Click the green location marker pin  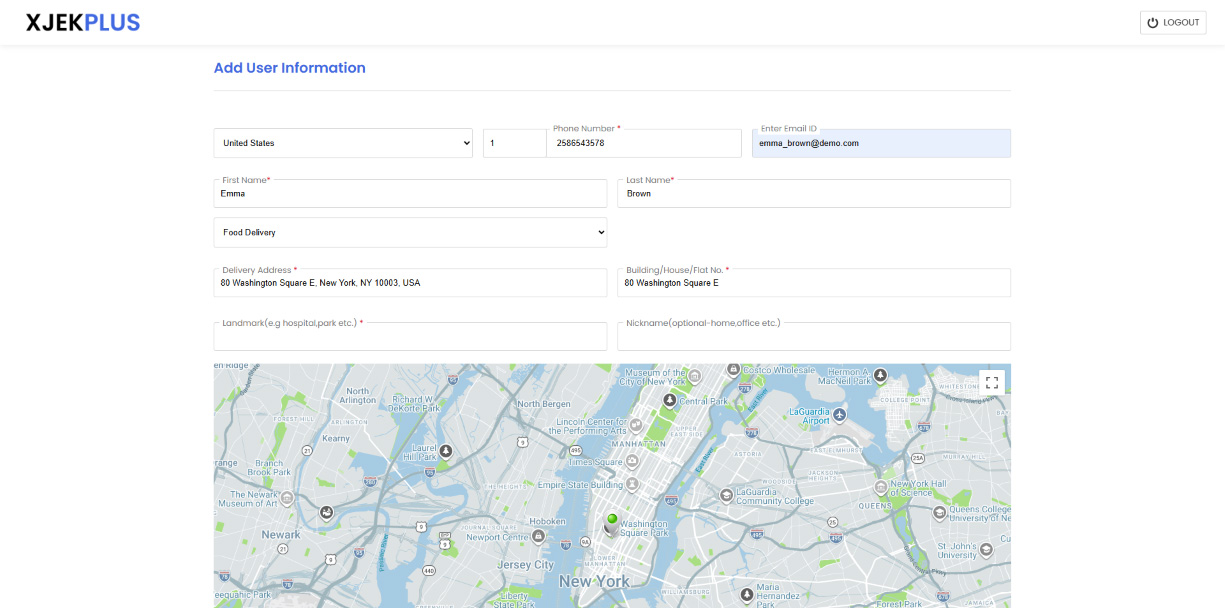[612, 521]
